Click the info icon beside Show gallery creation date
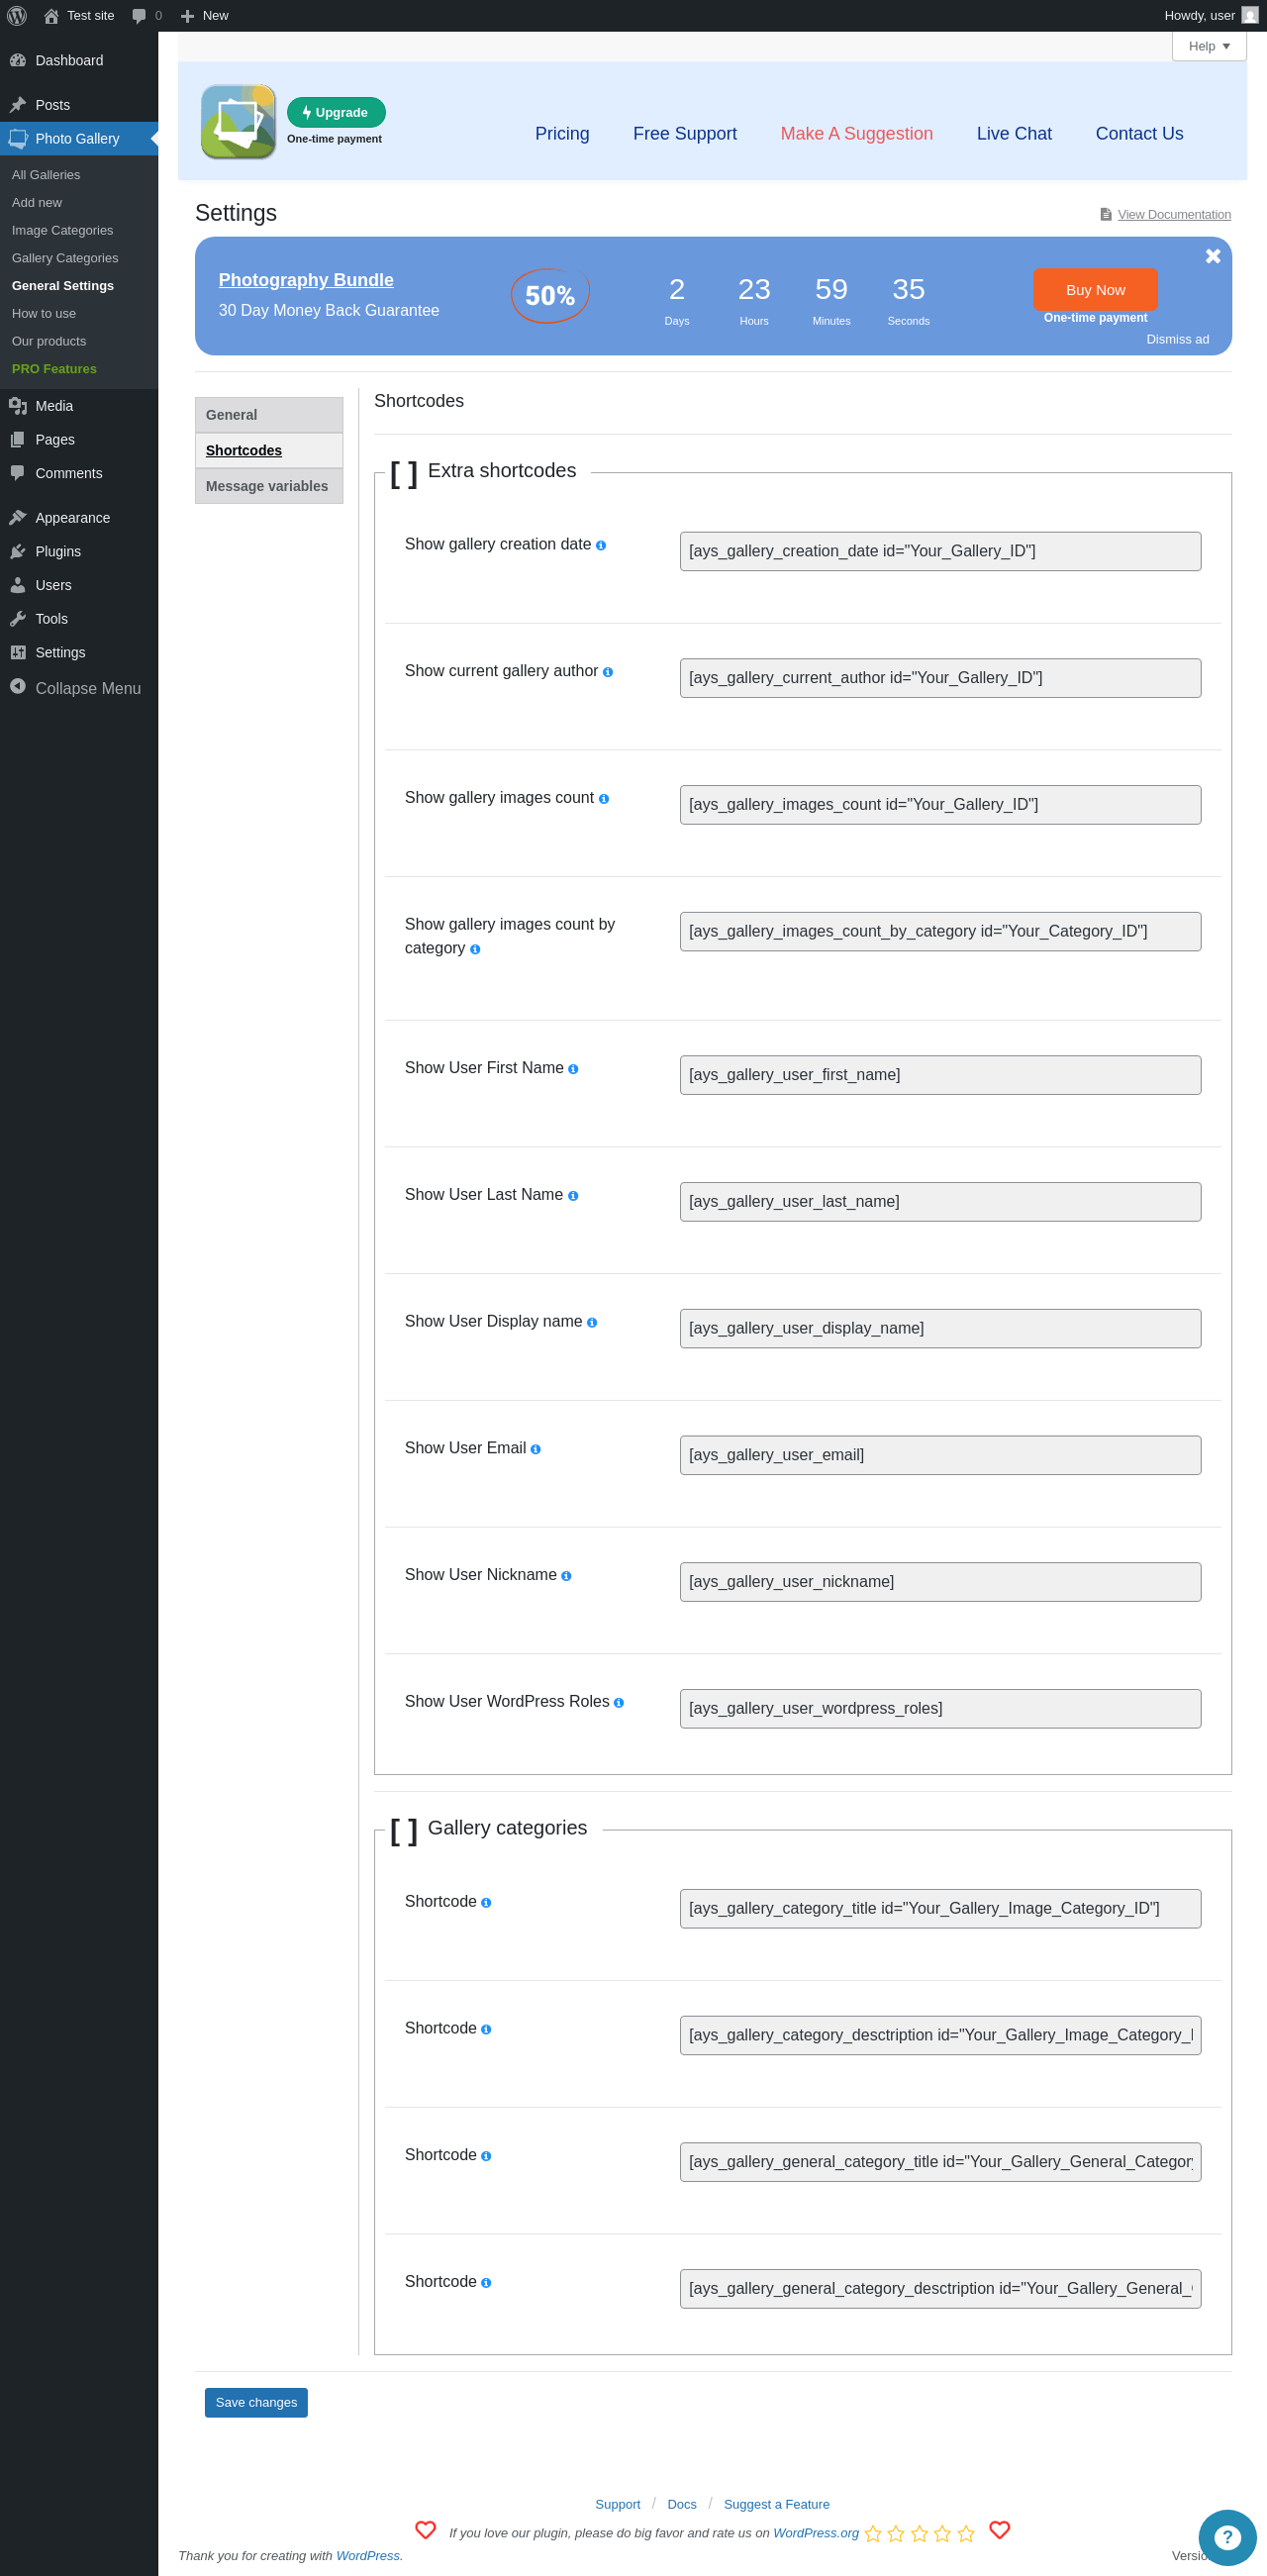 coord(601,546)
